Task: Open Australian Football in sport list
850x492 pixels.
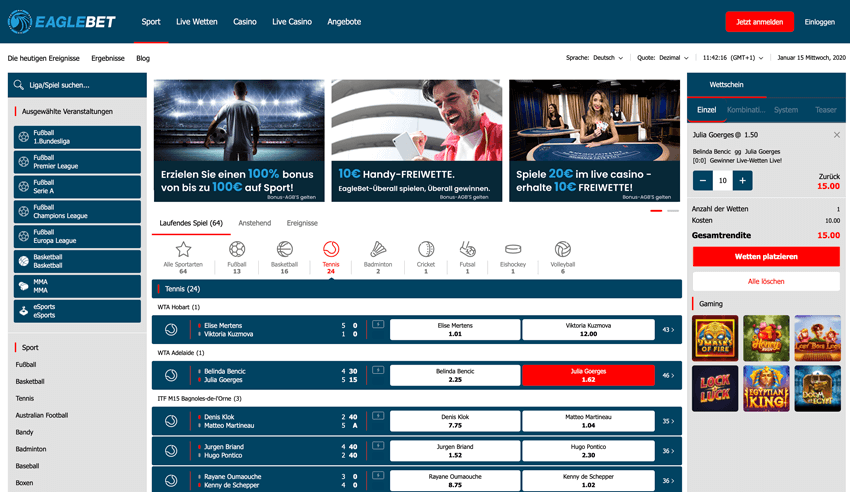Action: point(42,415)
